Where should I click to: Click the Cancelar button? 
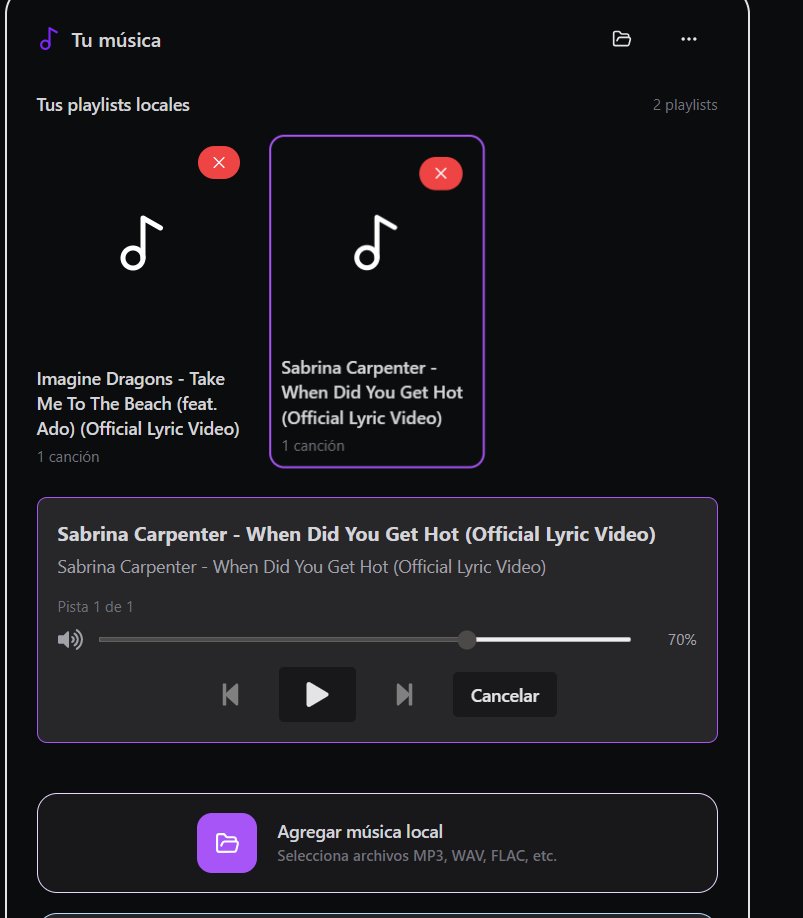505,695
